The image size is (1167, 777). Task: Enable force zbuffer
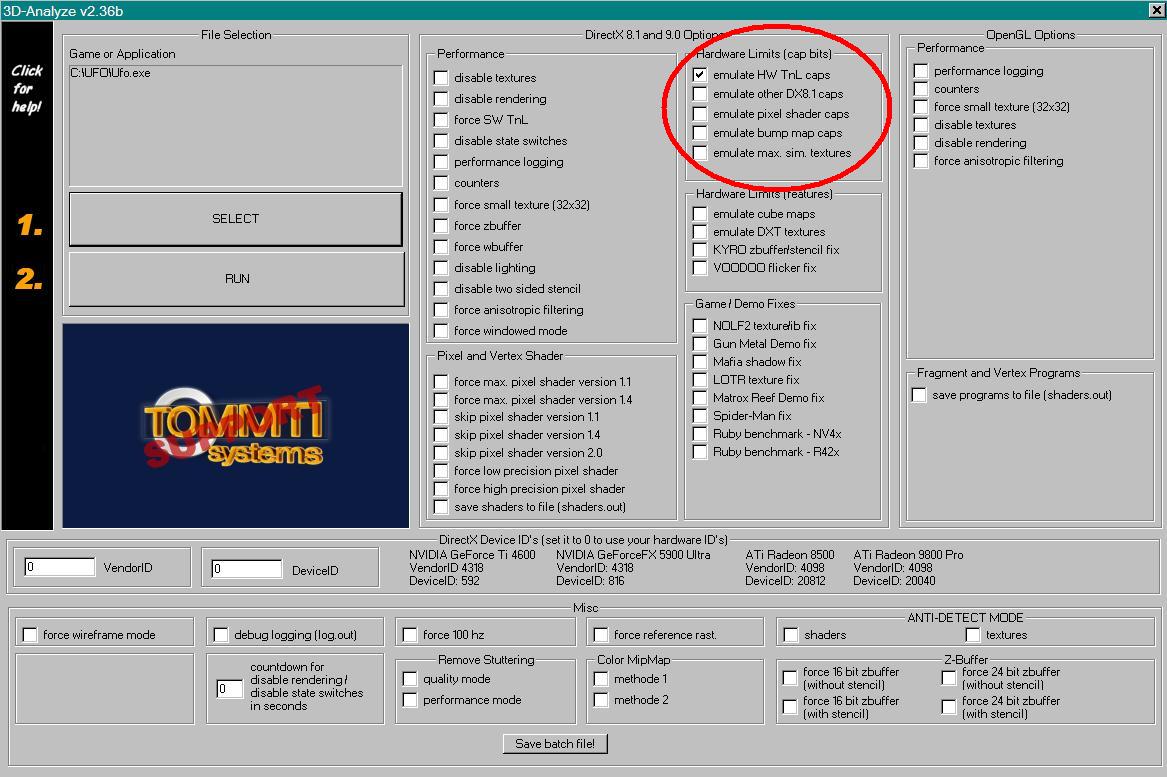(441, 226)
